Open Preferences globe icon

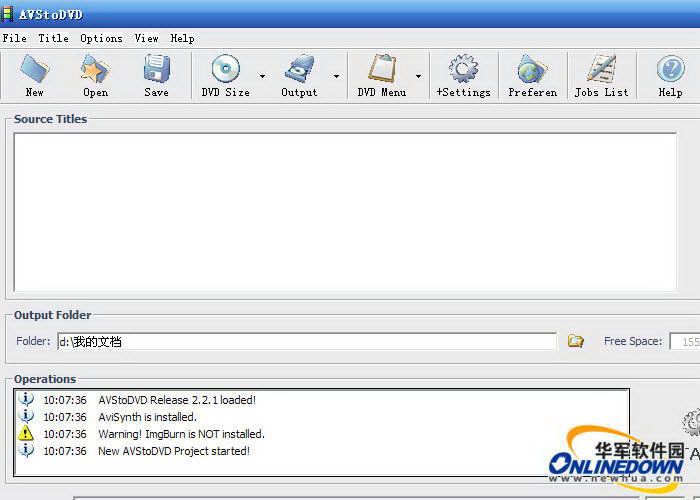532,69
